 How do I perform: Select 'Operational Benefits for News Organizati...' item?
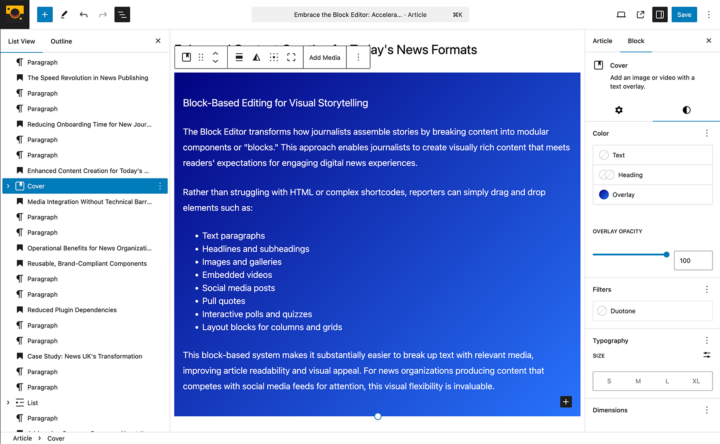(x=89, y=248)
